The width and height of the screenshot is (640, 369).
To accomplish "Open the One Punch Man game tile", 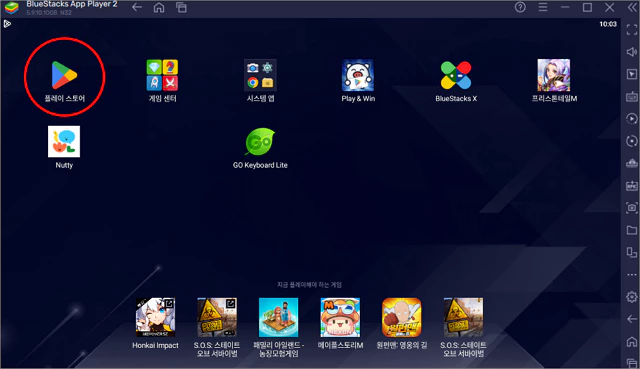I will coord(402,317).
